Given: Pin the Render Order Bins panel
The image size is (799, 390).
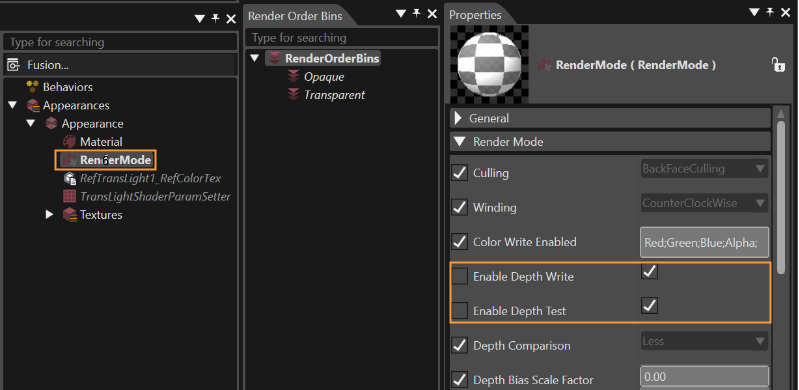Looking at the screenshot, I should [416, 14].
